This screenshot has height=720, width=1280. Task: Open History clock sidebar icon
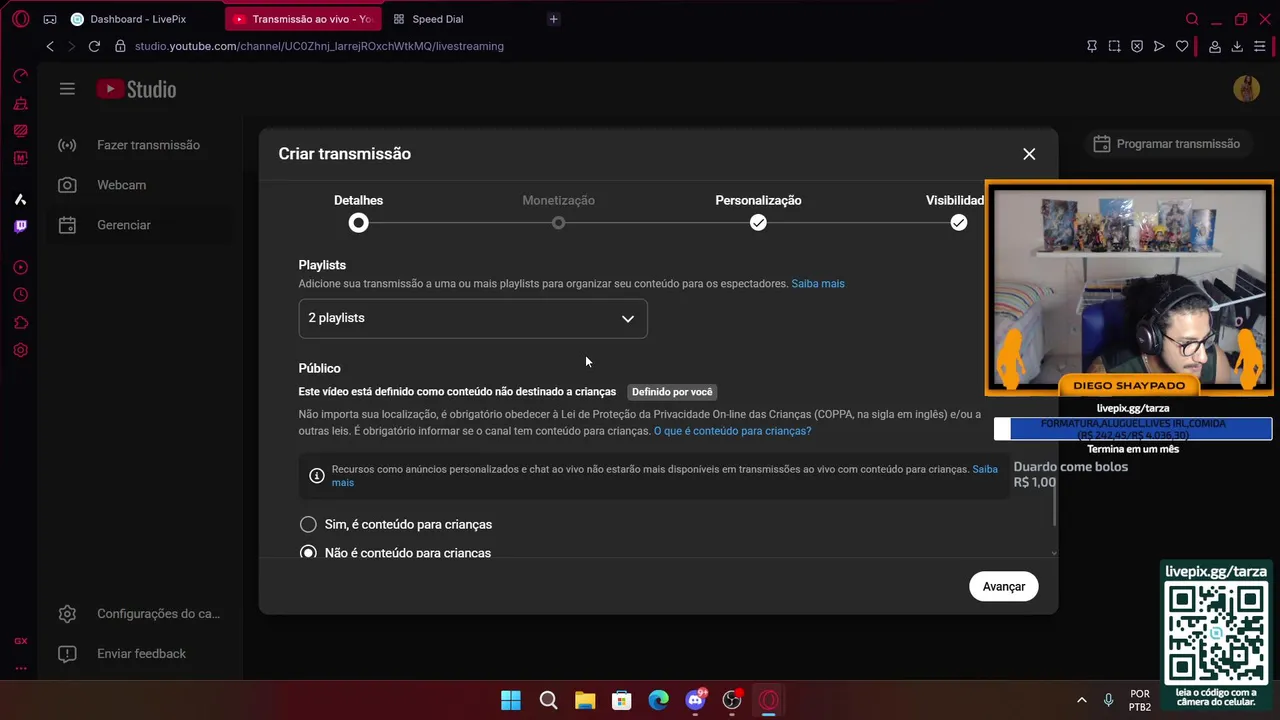[20, 295]
